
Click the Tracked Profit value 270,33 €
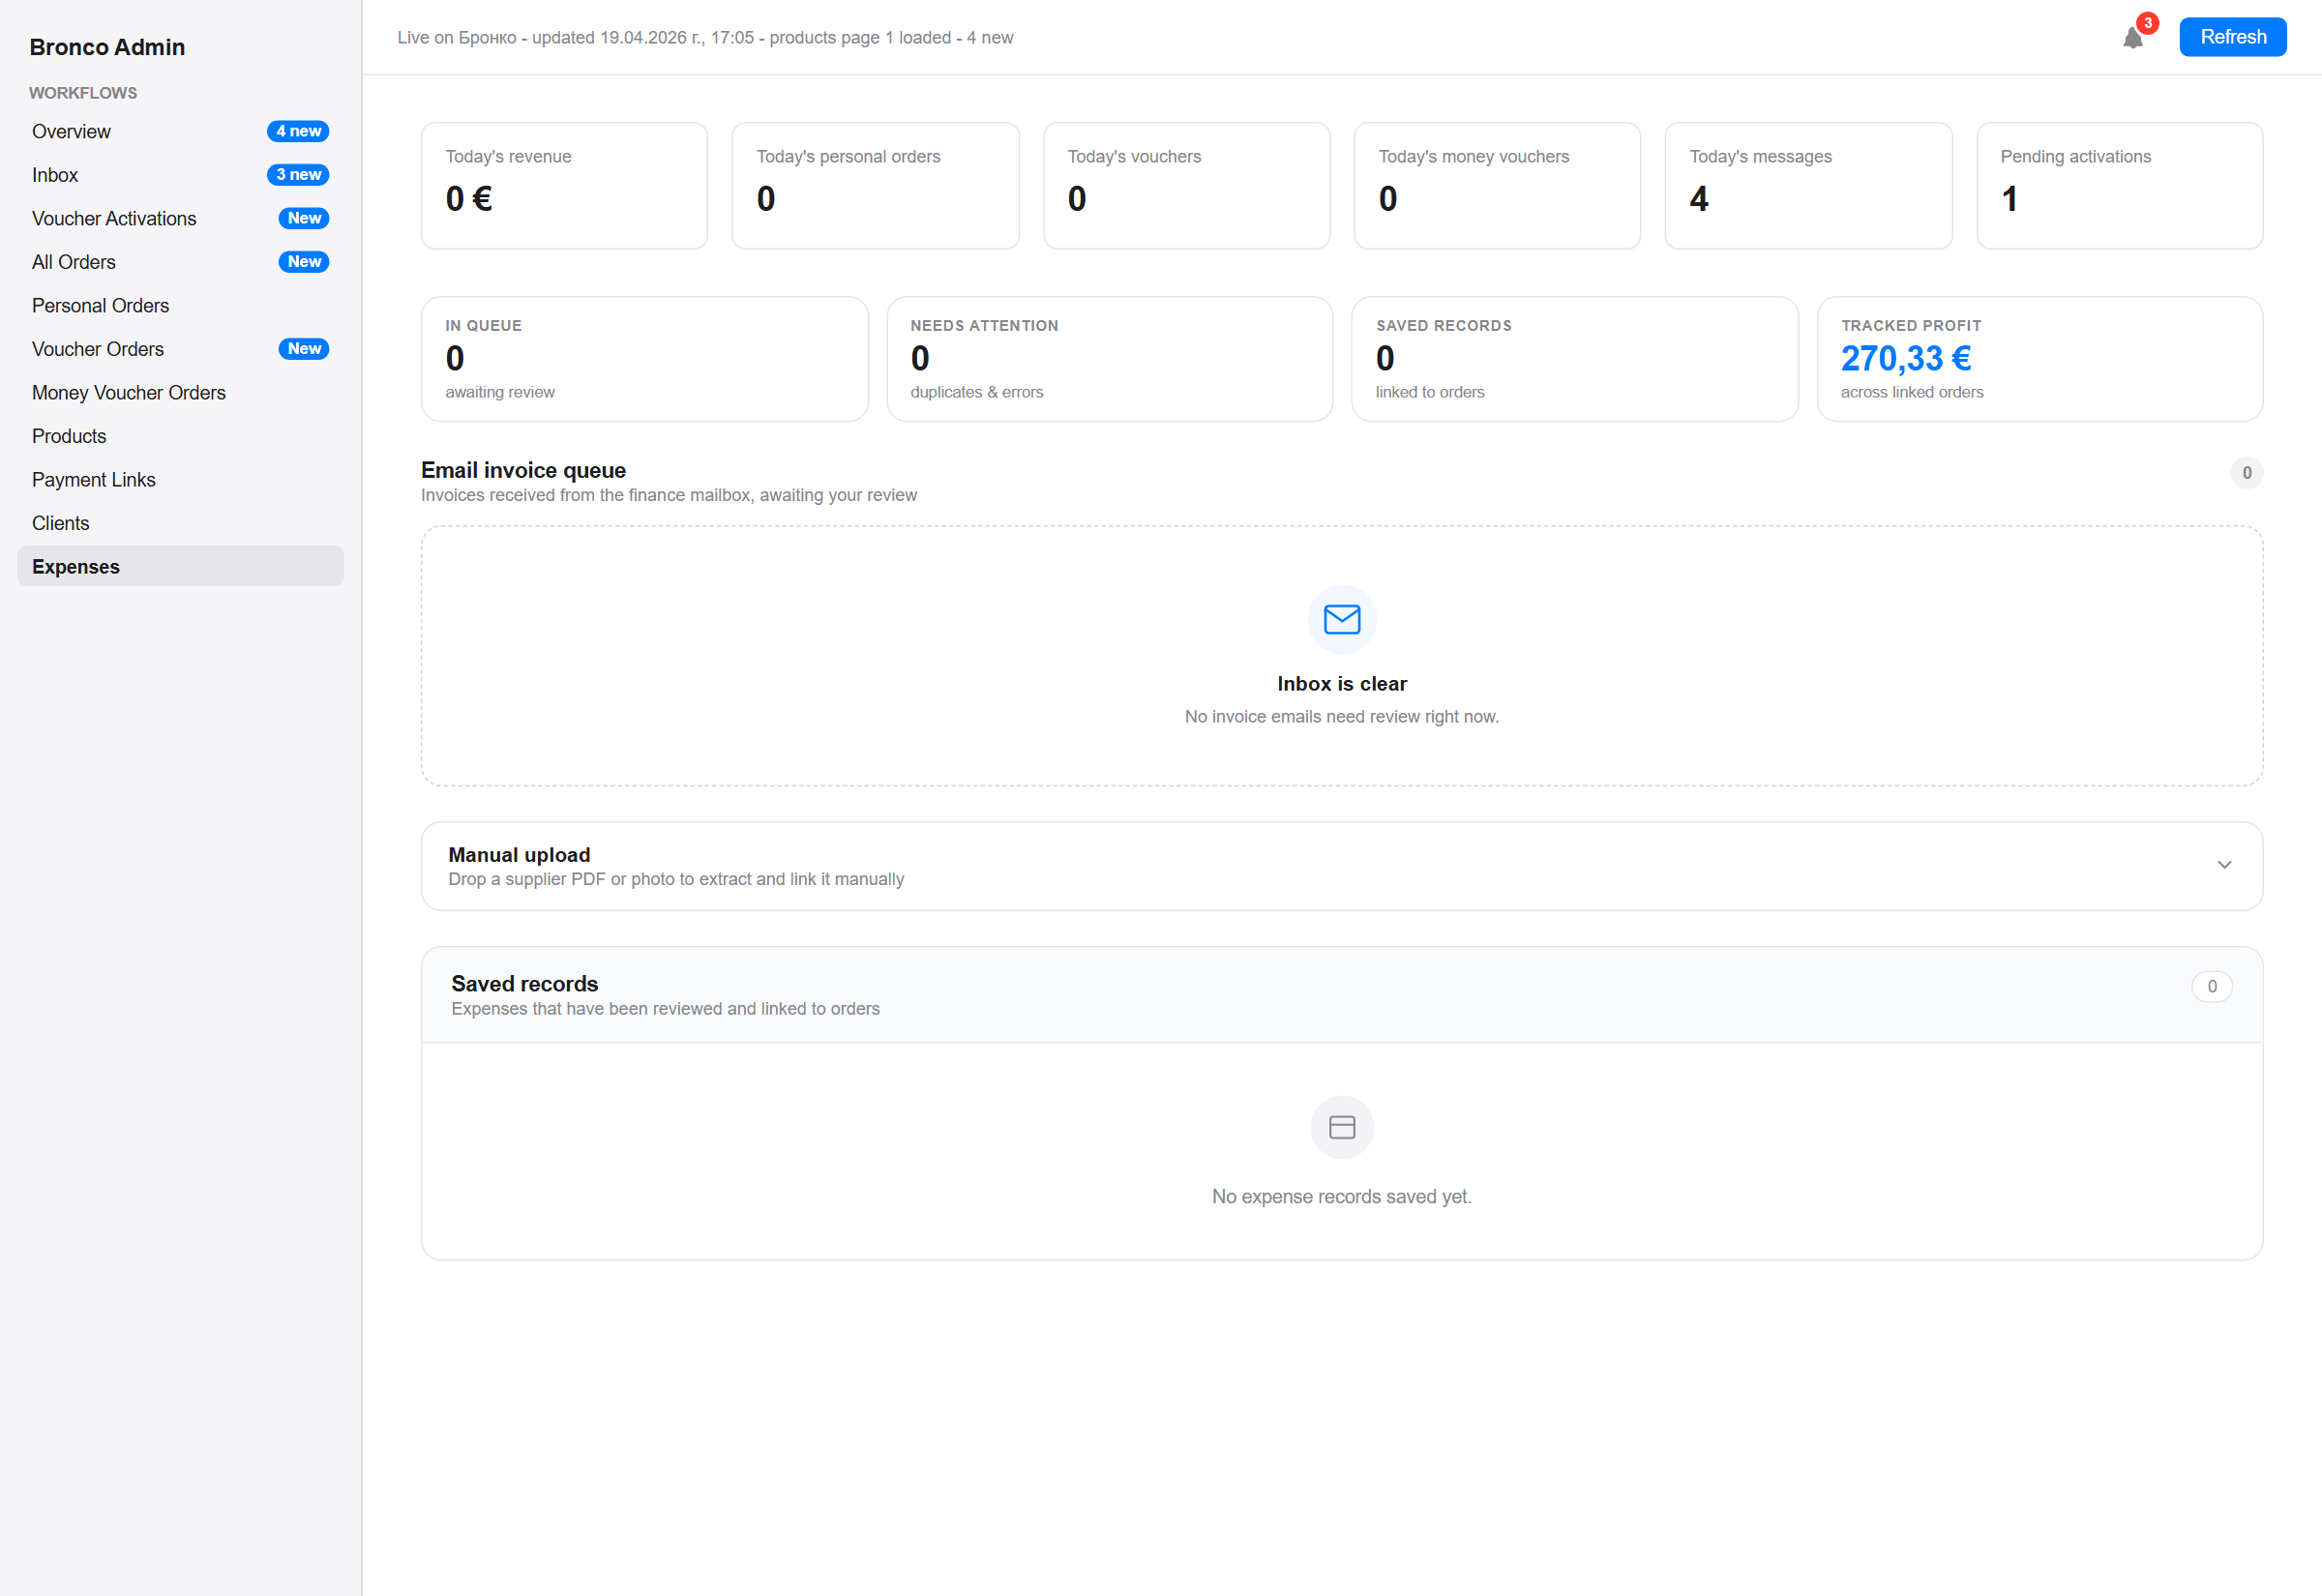point(1905,358)
